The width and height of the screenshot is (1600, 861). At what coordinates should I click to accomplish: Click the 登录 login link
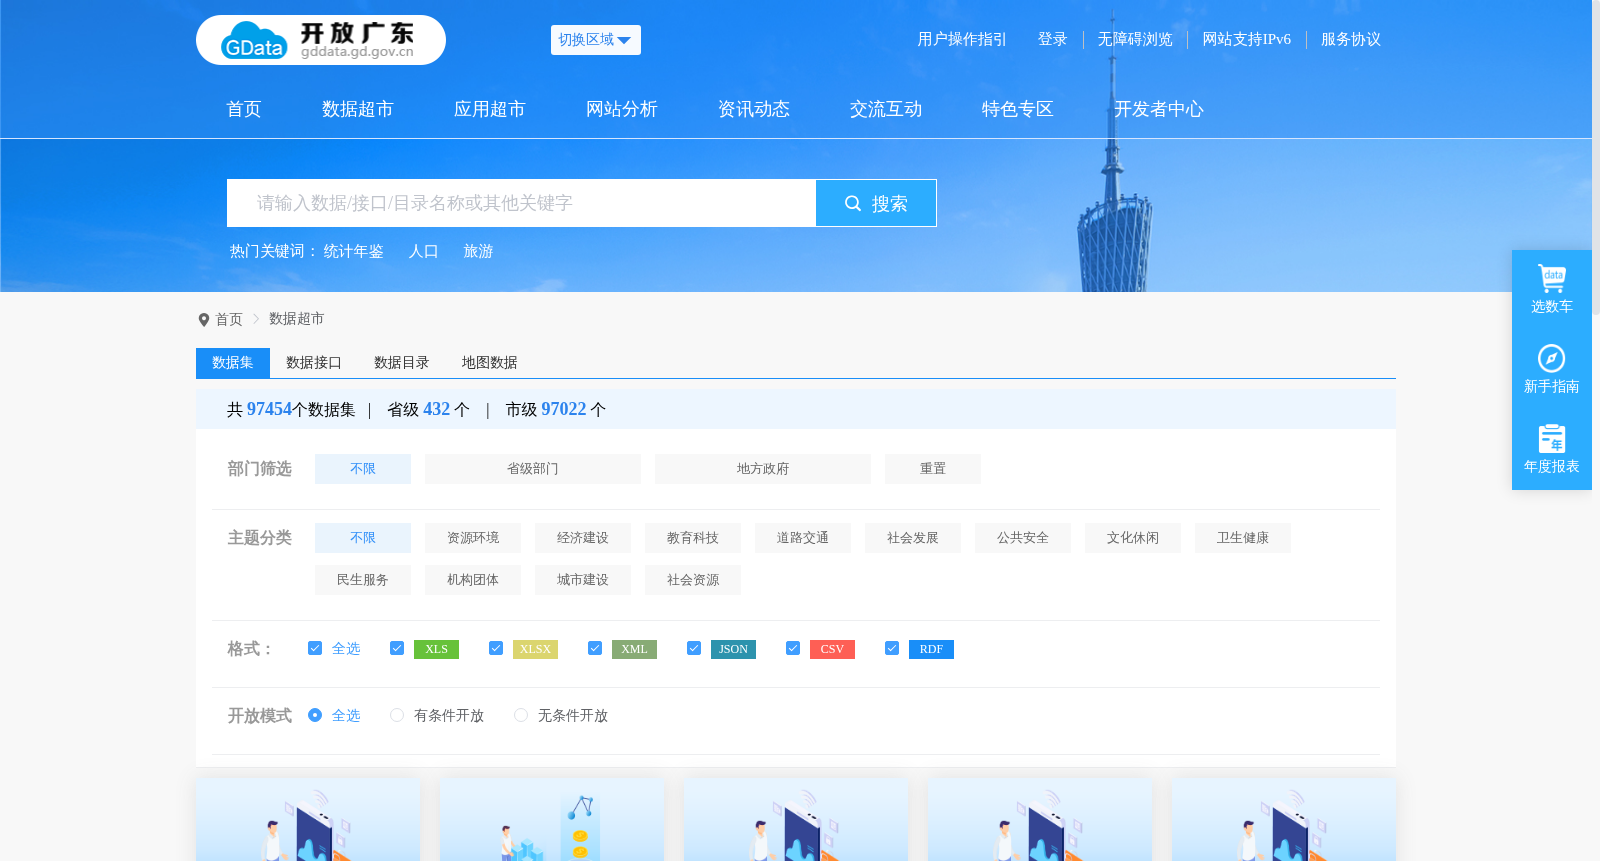click(x=1052, y=39)
